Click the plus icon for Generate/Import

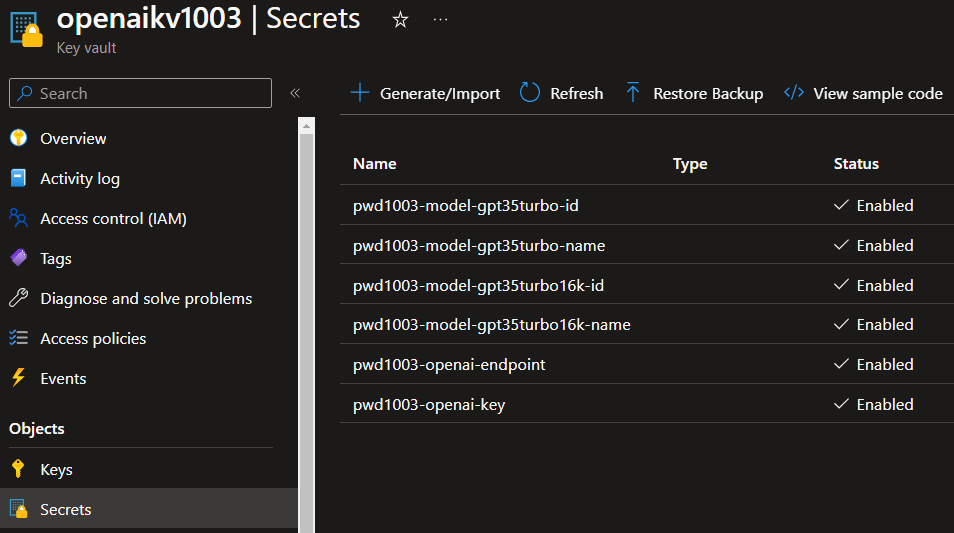(360, 93)
